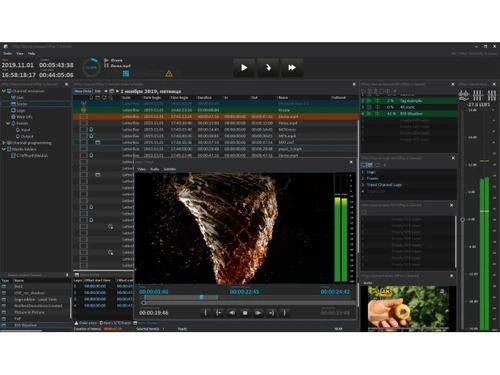This screenshot has width=500, height=375.
Task: Click the bell event icon on MOV.mov row
Action: point(91,129)
